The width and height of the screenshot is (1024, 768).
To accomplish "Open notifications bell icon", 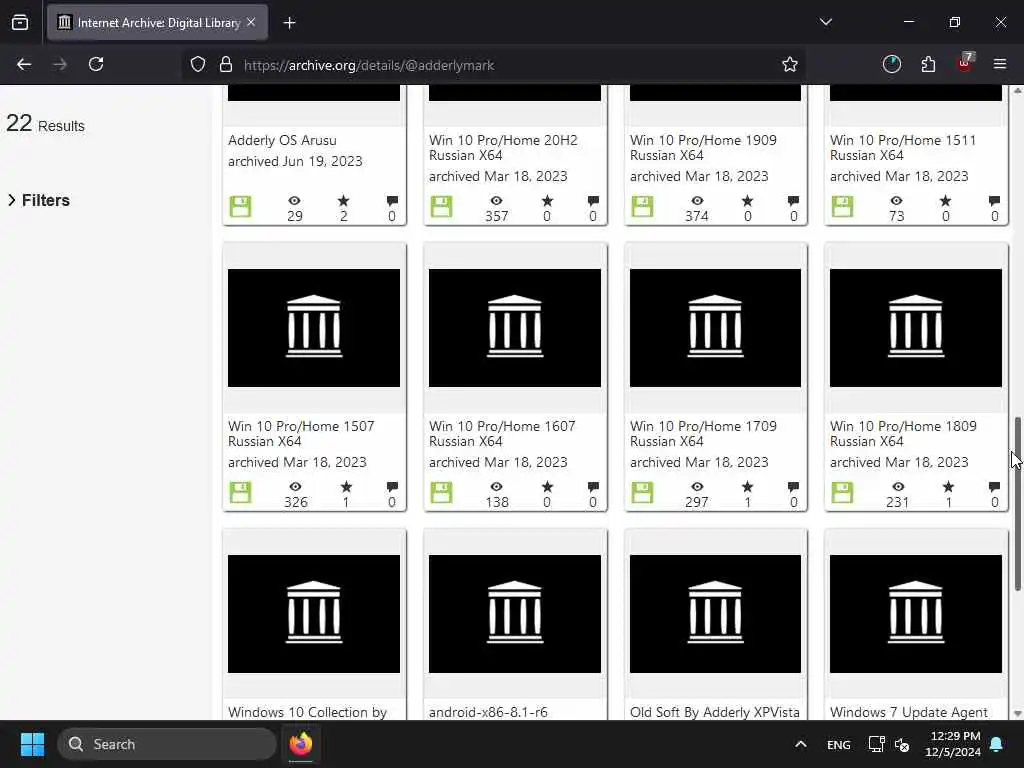I will 997,744.
